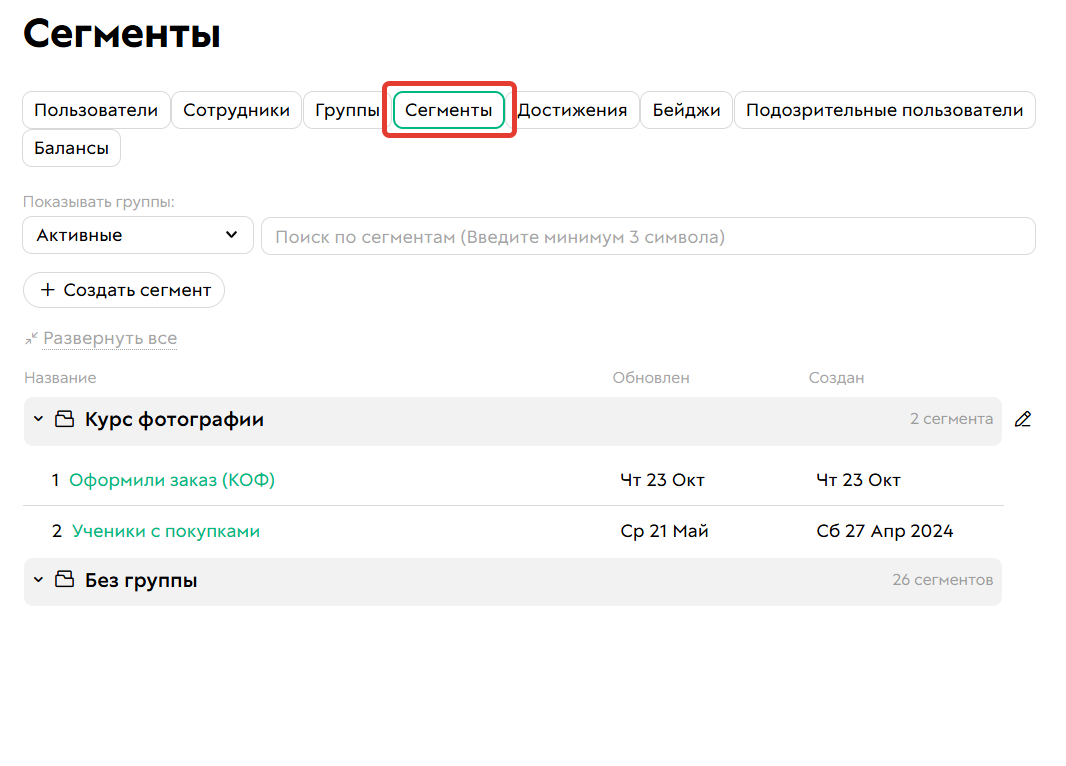The width and height of the screenshot is (1066, 766).
Task: Click the pencil edit icon for Курс фотографии
Action: pos(1023,420)
